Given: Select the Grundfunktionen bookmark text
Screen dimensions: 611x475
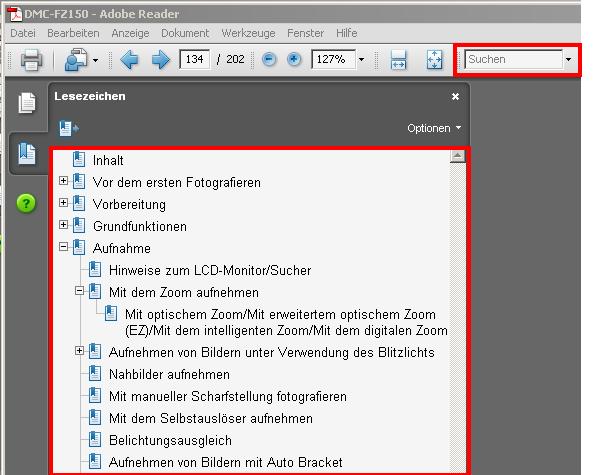Looking at the screenshot, I should pos(140,226).
